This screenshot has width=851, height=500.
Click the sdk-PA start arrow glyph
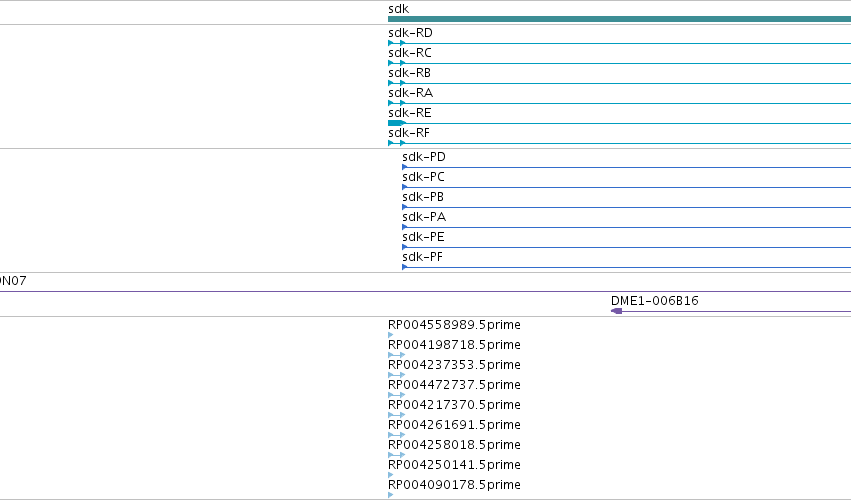click(404, 227)
